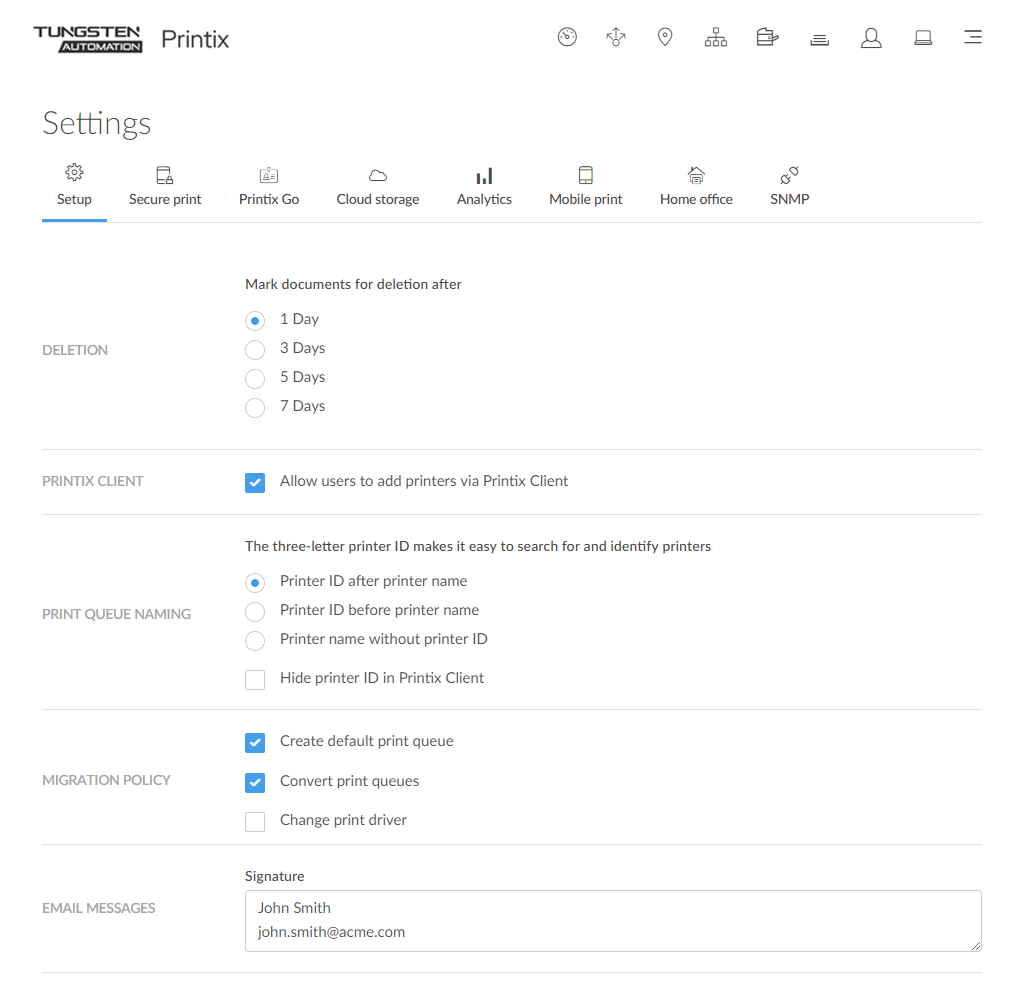This screenshot has width=1024, height=1004.
Task: Click the Tungsten Automation logo
Action: click(x=88, y=39)
